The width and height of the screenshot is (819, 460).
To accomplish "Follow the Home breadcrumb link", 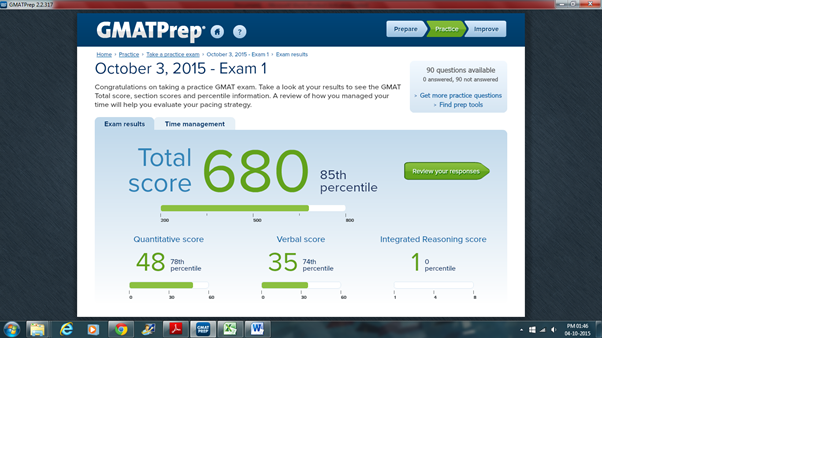I will 104,54.
